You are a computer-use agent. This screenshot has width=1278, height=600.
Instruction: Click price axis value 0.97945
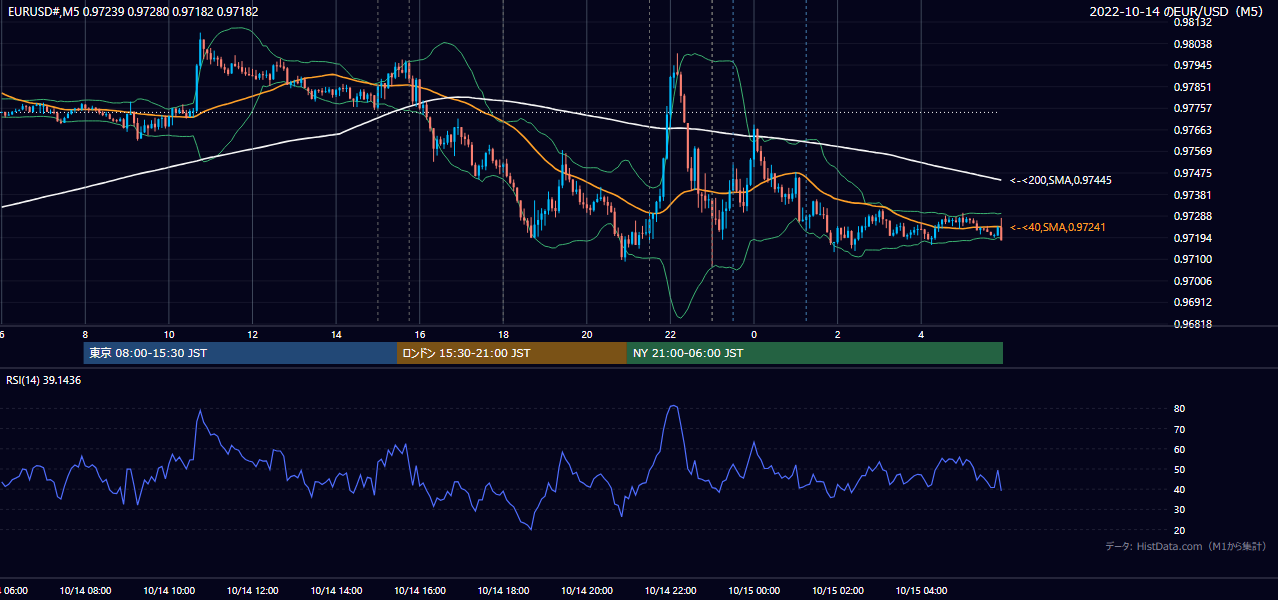[x=1192, y=65]
